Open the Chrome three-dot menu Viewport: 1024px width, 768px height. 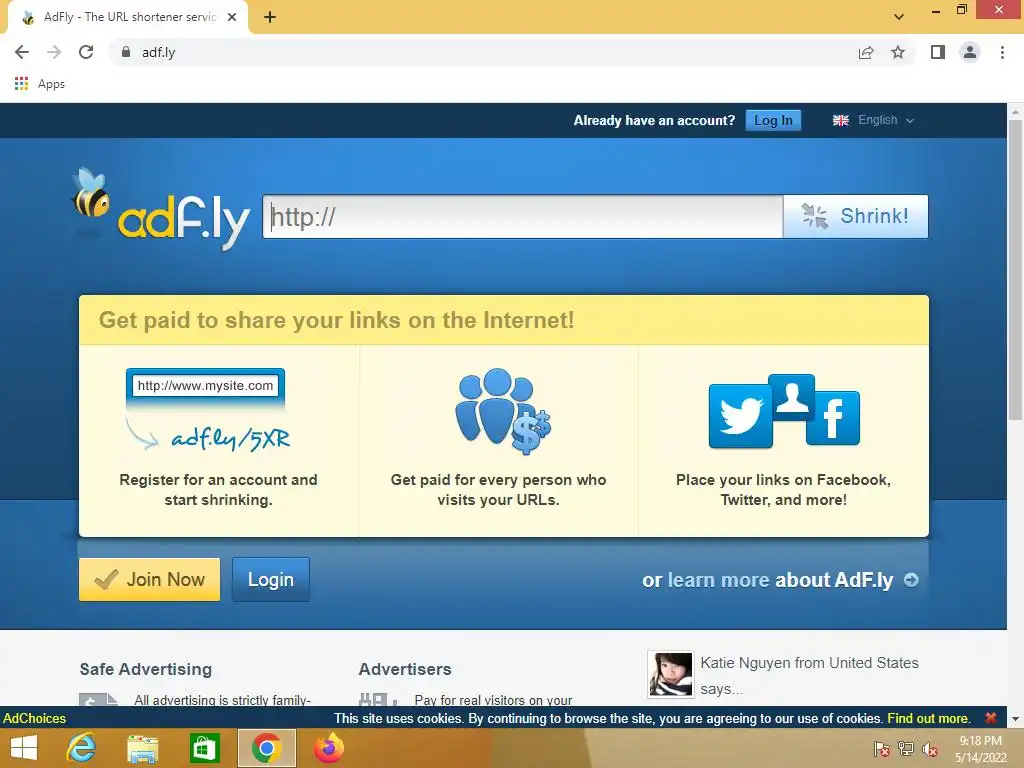tap(1002, 52)
